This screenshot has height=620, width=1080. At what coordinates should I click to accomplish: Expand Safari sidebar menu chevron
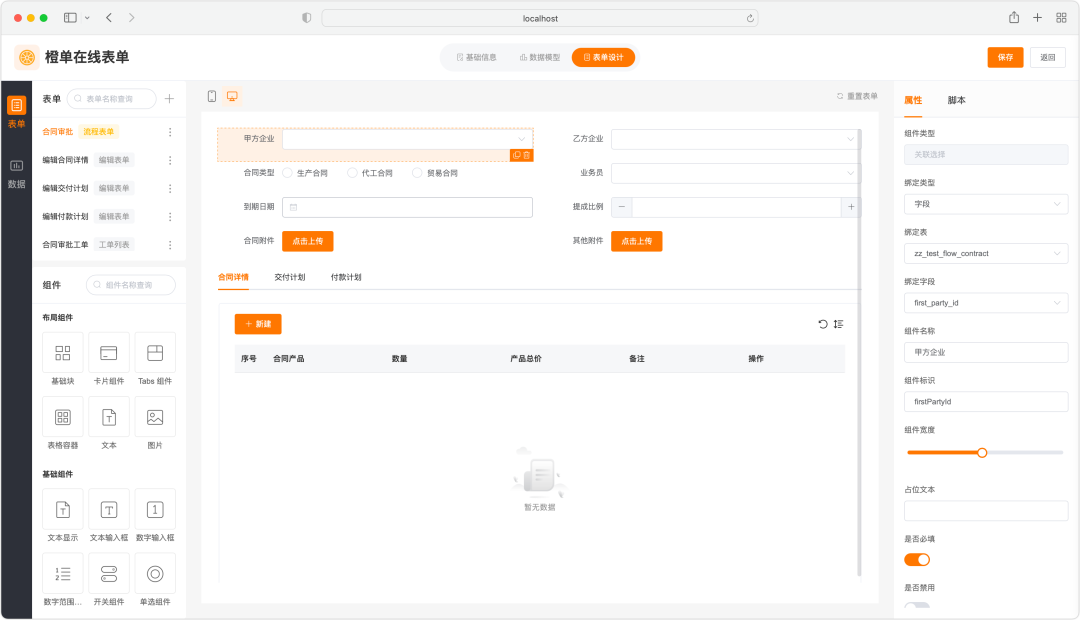pyautogui.click(x=87, y=18)
